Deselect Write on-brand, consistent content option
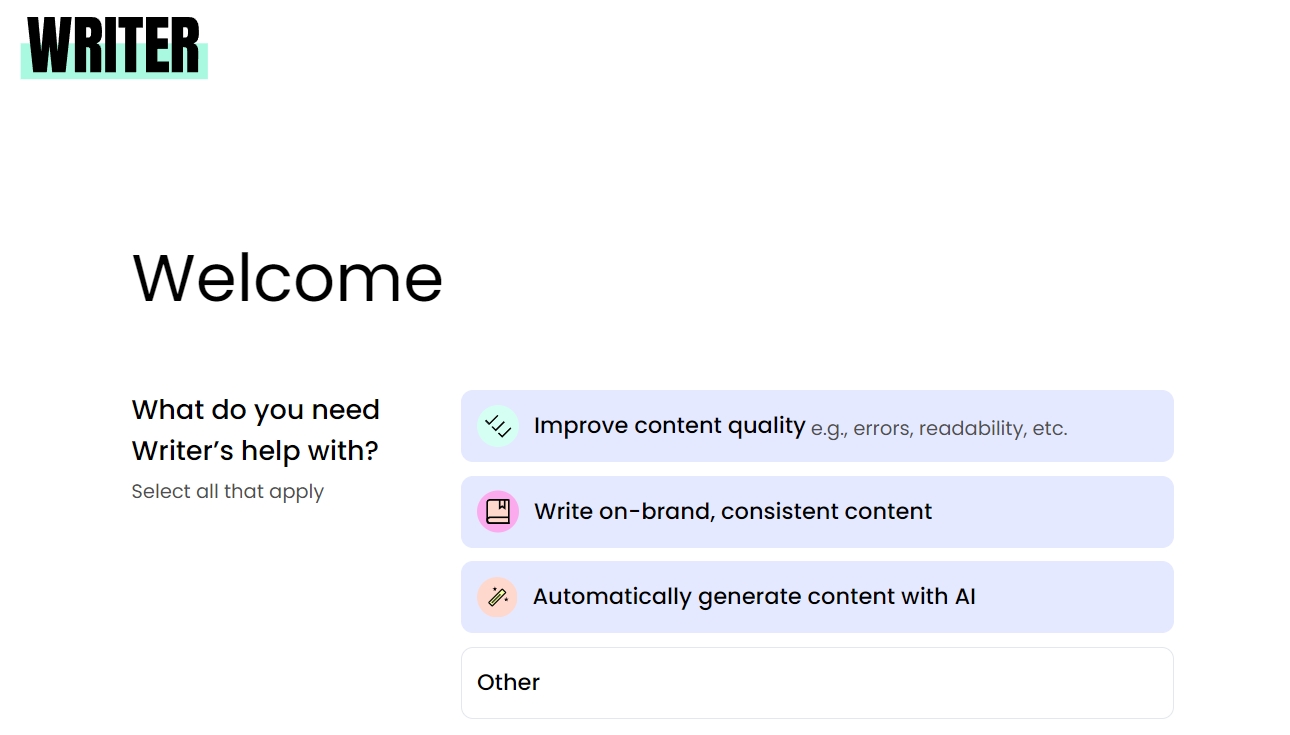This screenshot has width=1290, height=735. point(817,512)
